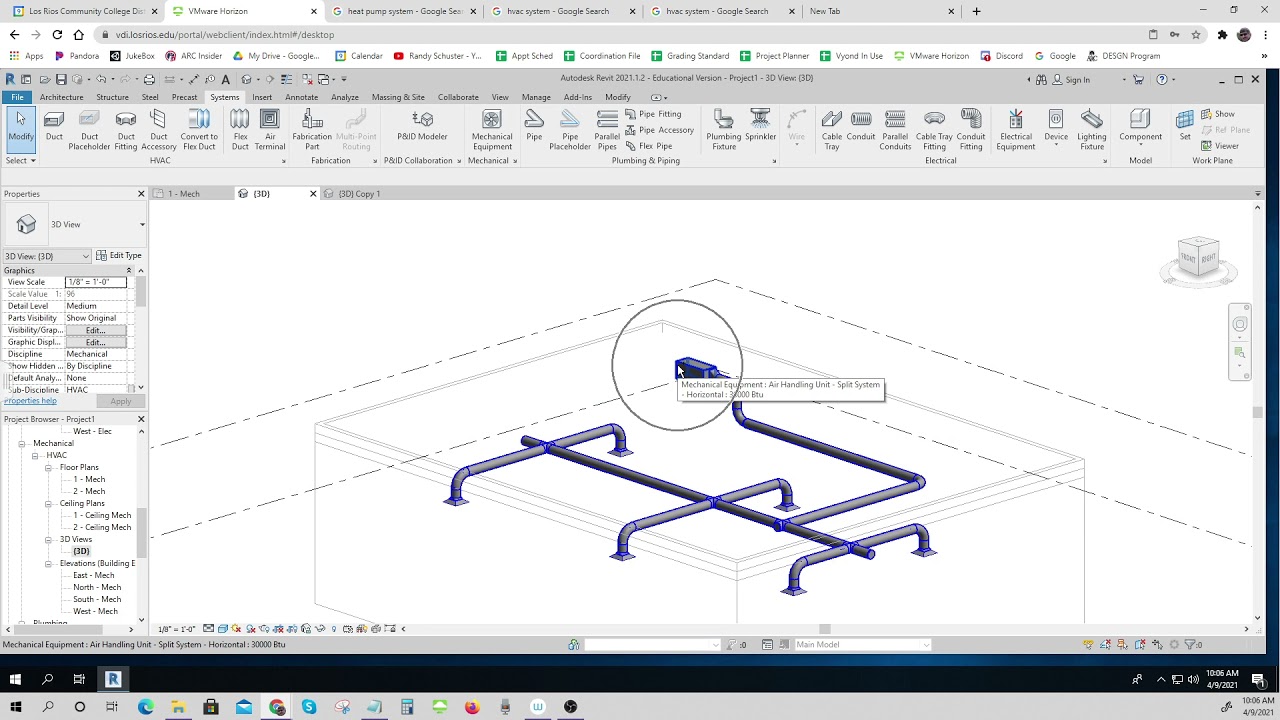Select the Parallel Pipes tool

pyautogui.click(x=607, y=130)
